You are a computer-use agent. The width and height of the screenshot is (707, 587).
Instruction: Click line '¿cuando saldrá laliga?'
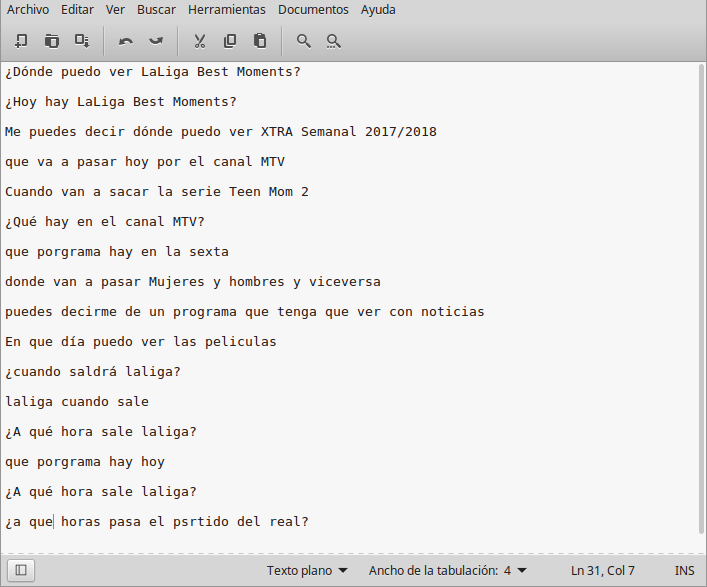pyautogui.click(x=93, y=372)
